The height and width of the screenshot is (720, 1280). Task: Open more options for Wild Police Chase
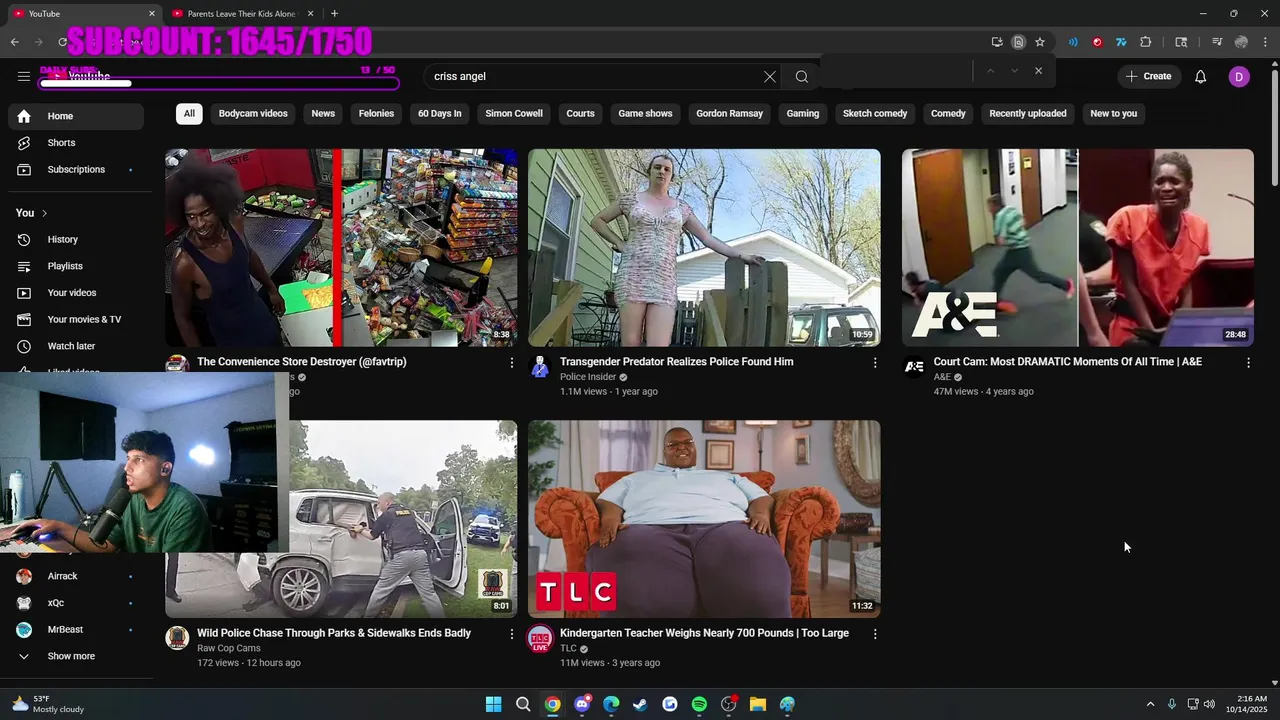tap(512, 634)
